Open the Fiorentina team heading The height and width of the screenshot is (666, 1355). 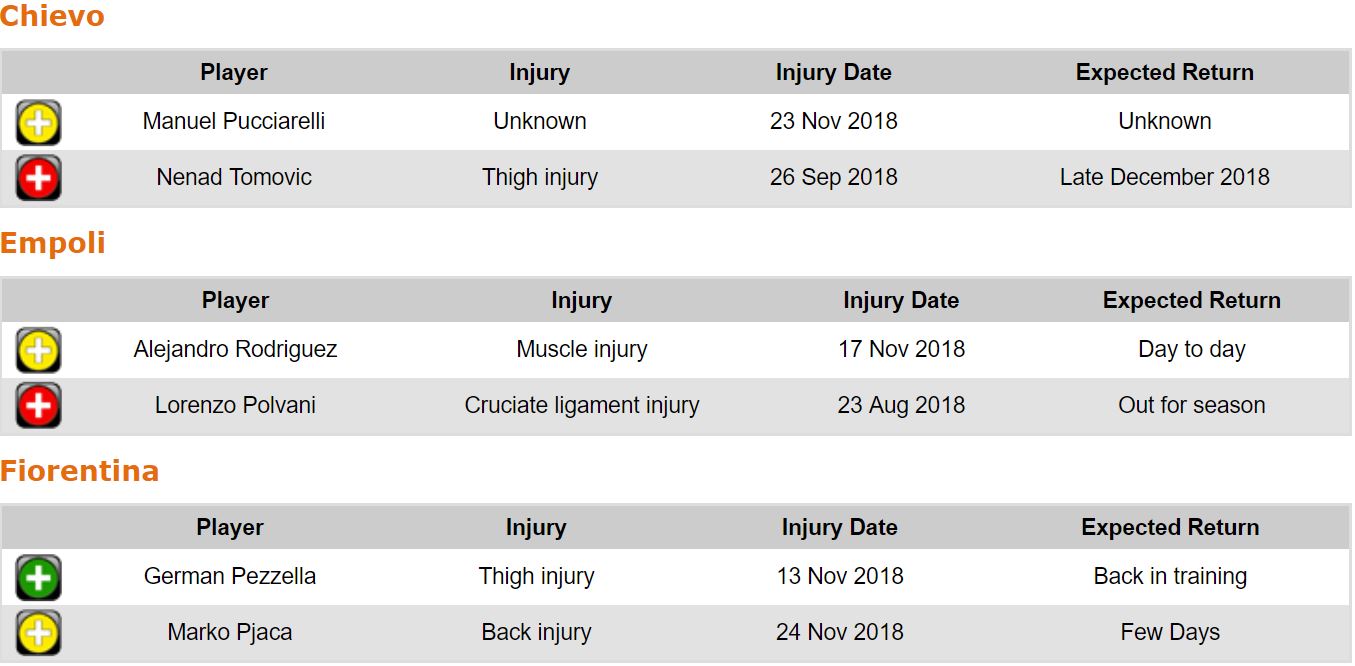80,471
